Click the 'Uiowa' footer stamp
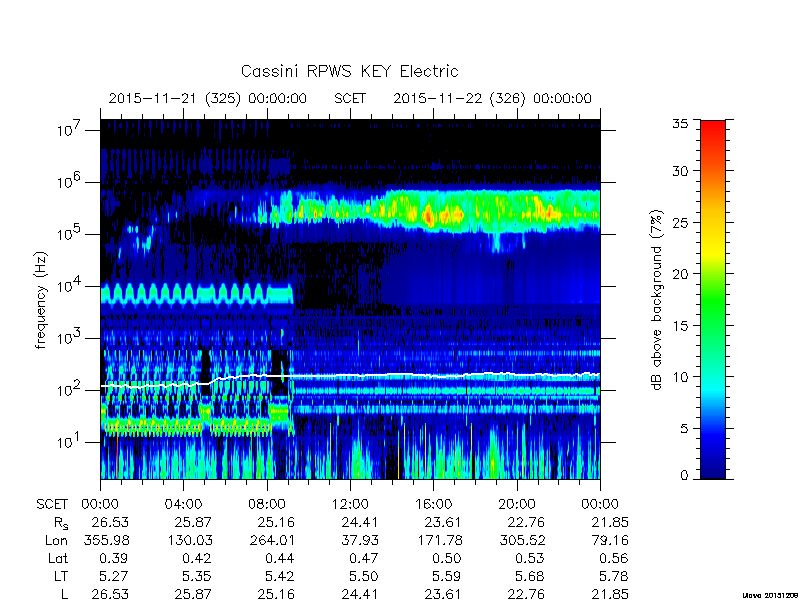This screenshot has height=600, width=800. click(771, 595)
